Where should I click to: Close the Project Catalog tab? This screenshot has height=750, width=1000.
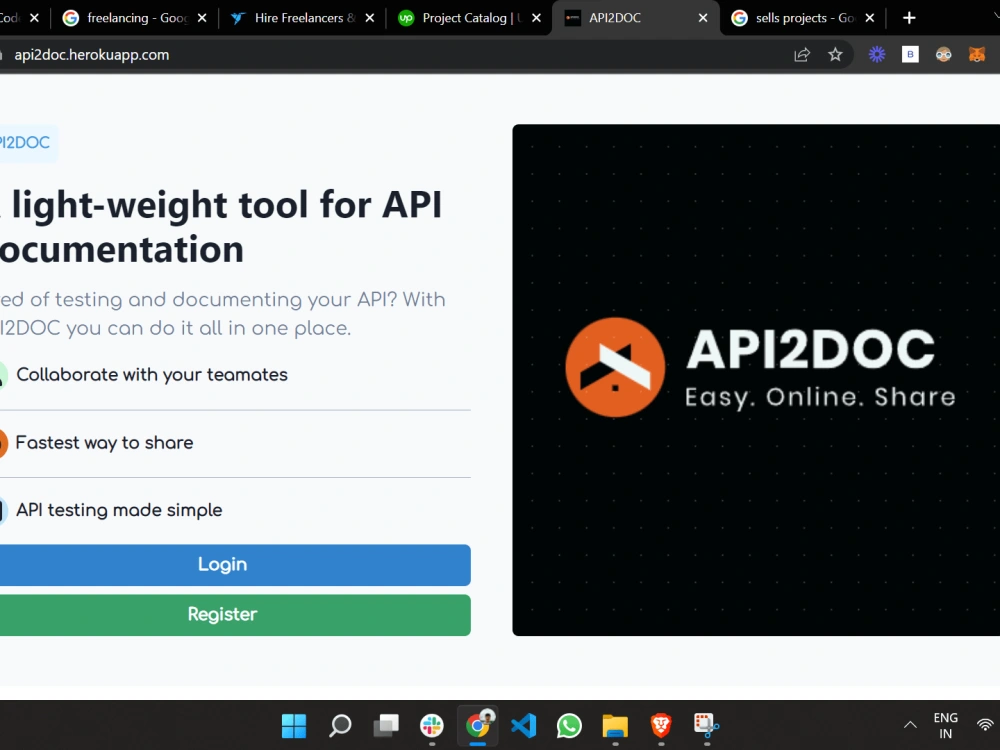point(536,18)
